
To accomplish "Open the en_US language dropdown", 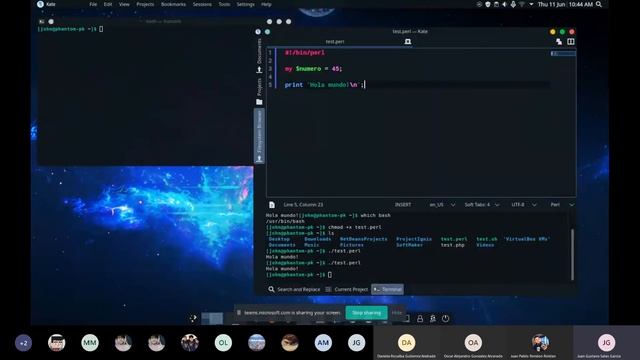I will 442,205.
